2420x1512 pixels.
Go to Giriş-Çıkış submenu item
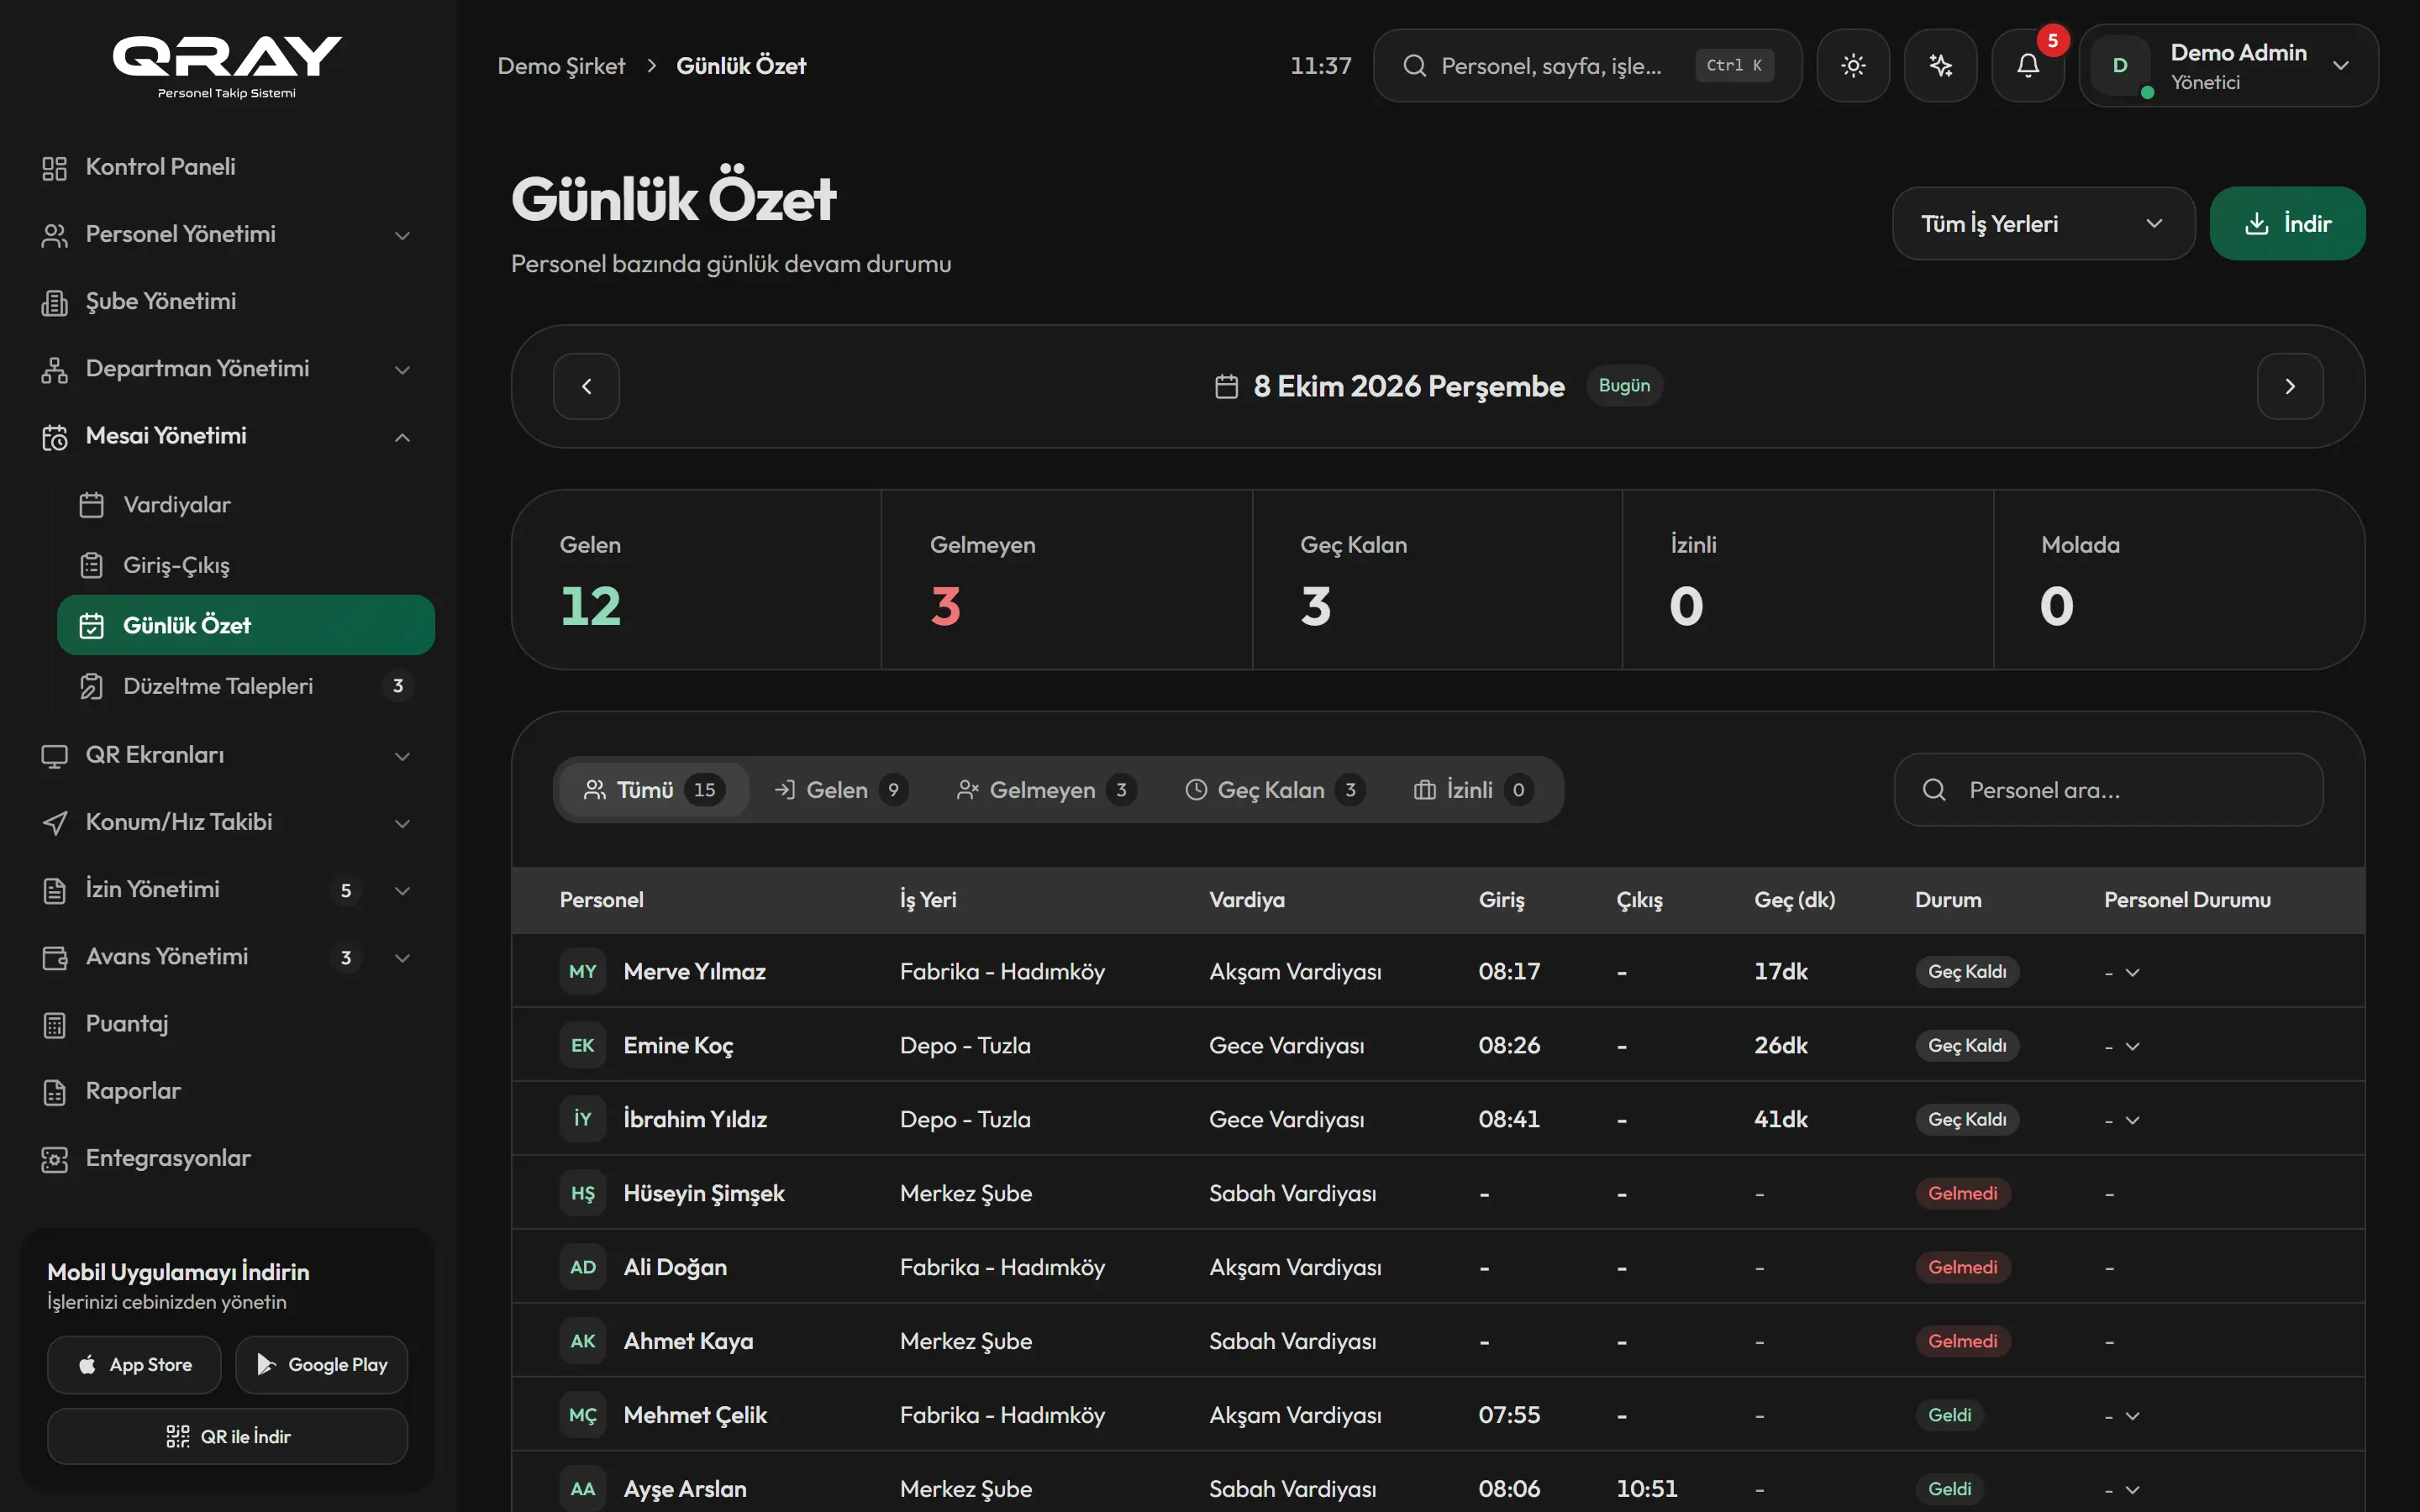pyautogui.click(x=246, y=565)
